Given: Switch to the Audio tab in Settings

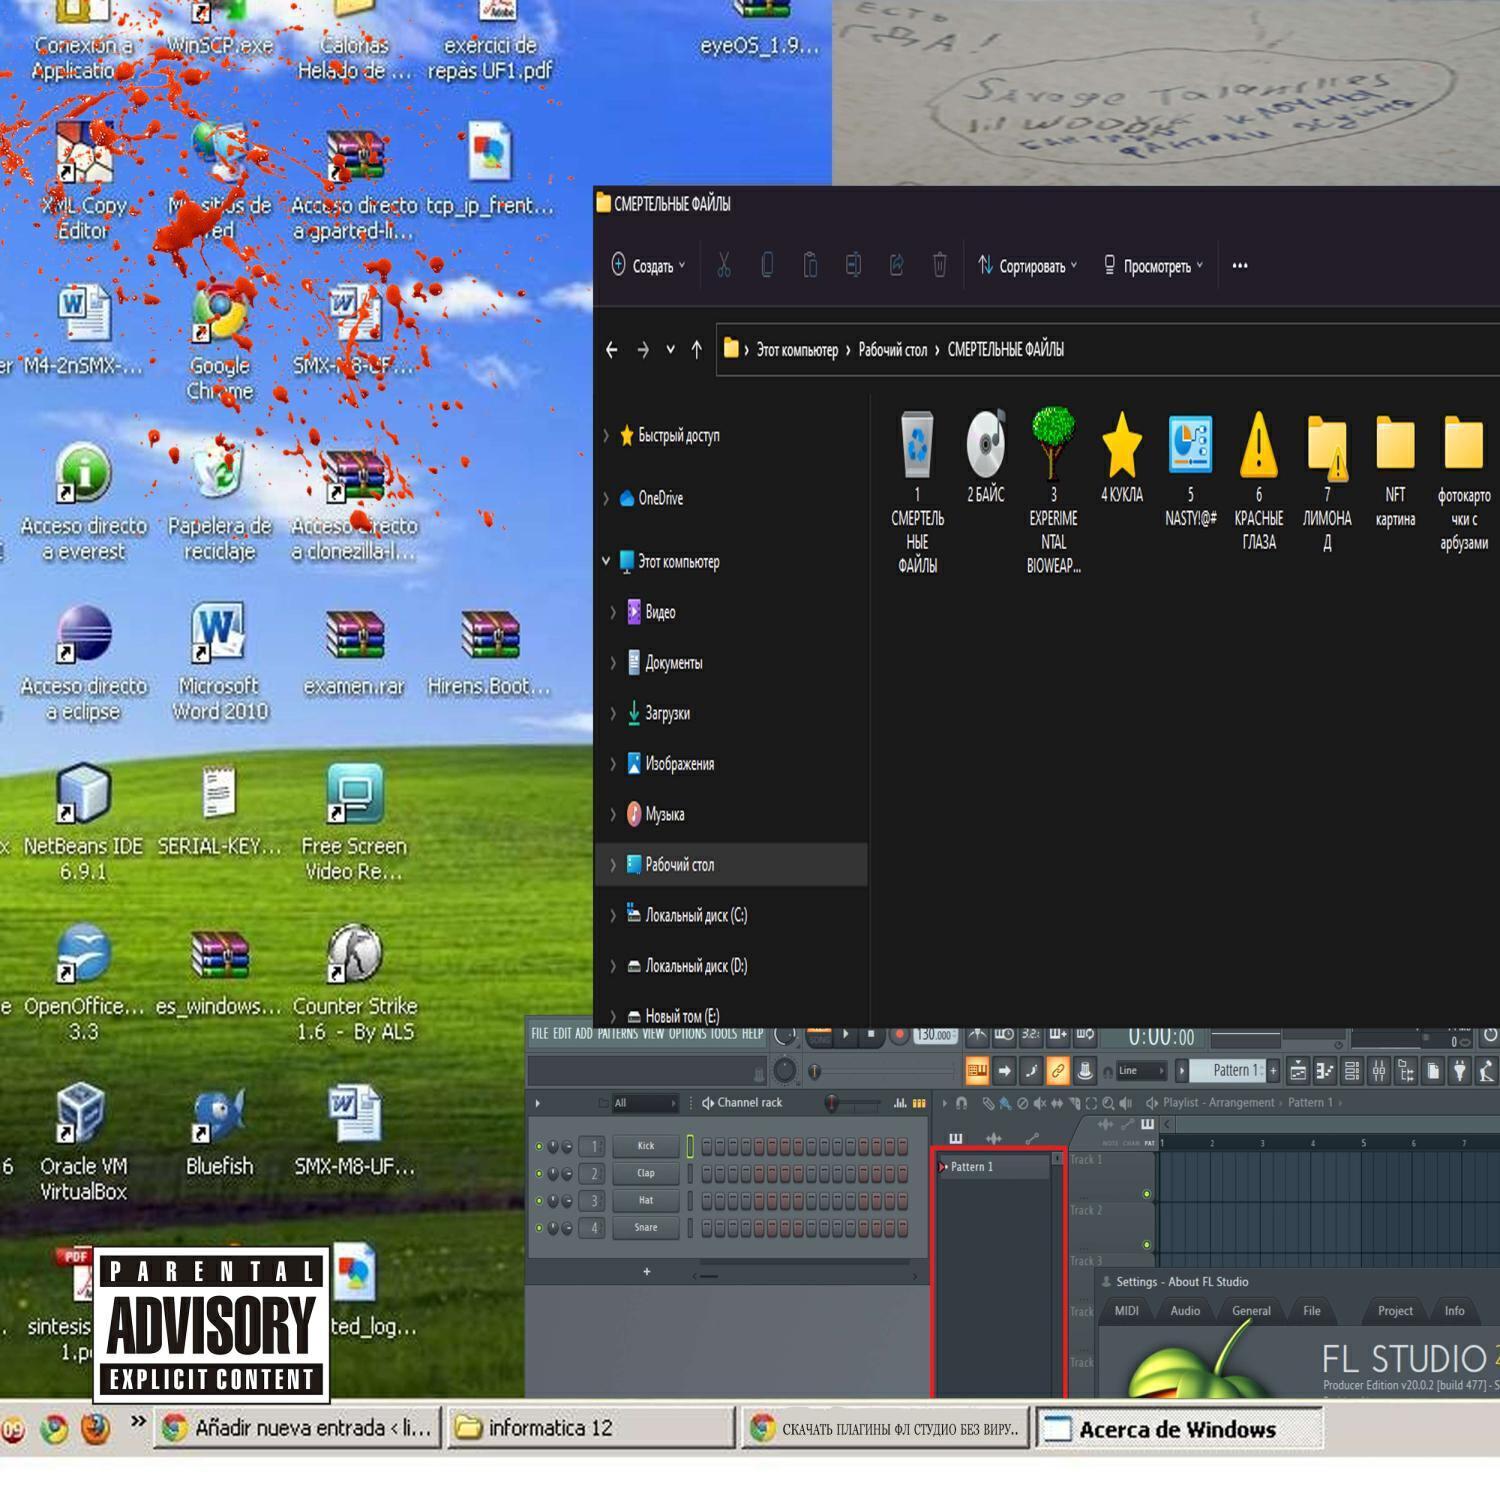Looking at the screenshot, I should point(1185,1311).
